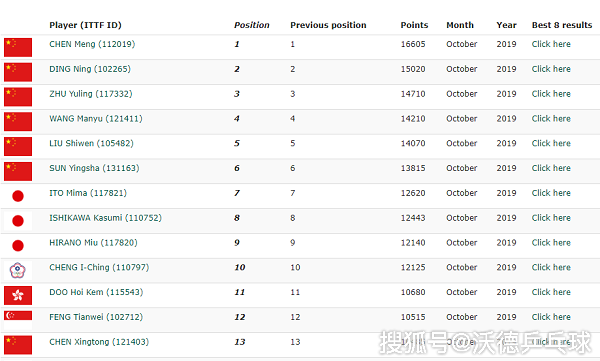Click 'Click here' for CHEN Meng's best results
This screenshot has height=361, width=600.
551,44
